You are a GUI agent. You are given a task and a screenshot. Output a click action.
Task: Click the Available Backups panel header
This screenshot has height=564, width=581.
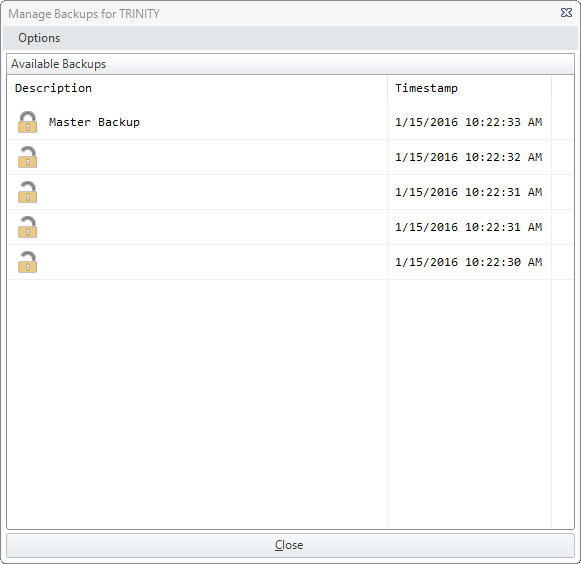click(x=290, y=64)
